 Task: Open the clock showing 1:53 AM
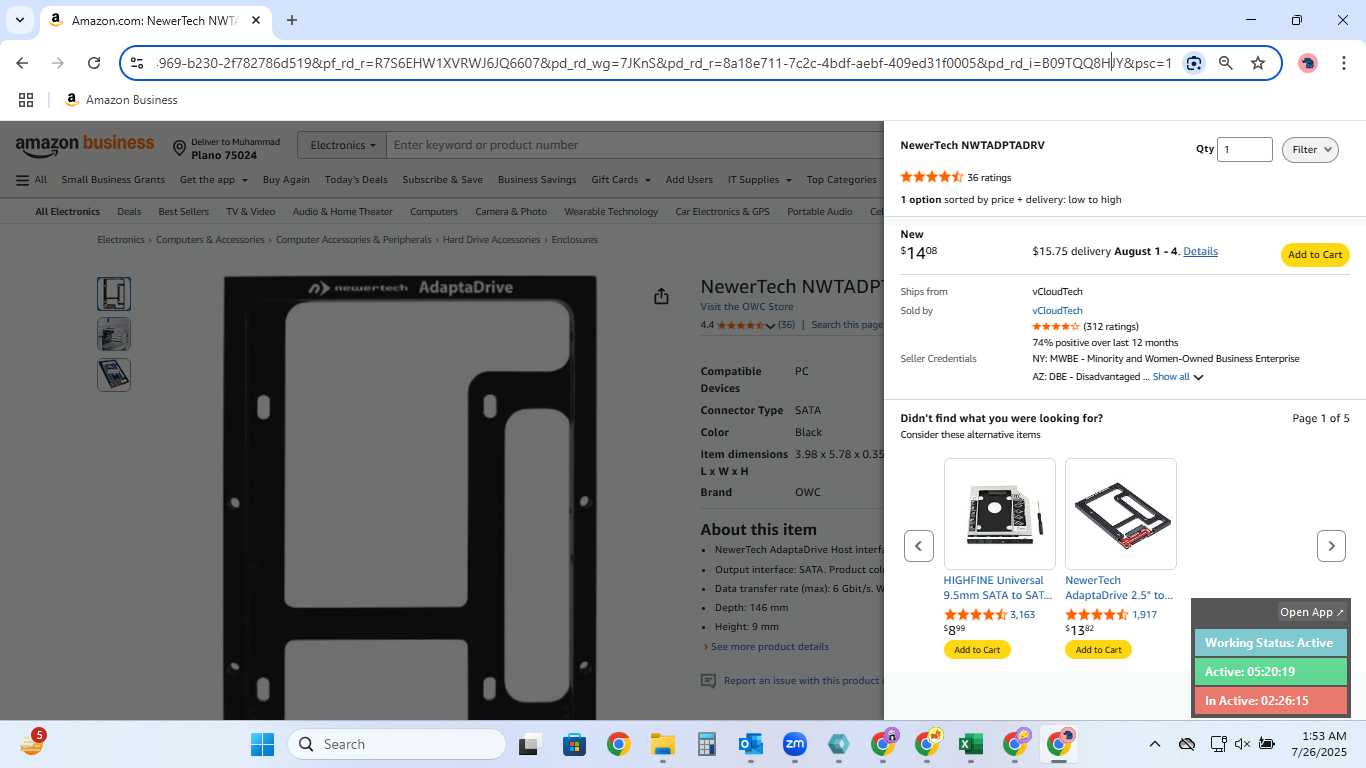pyautogui.click(x=1318, y=744)
